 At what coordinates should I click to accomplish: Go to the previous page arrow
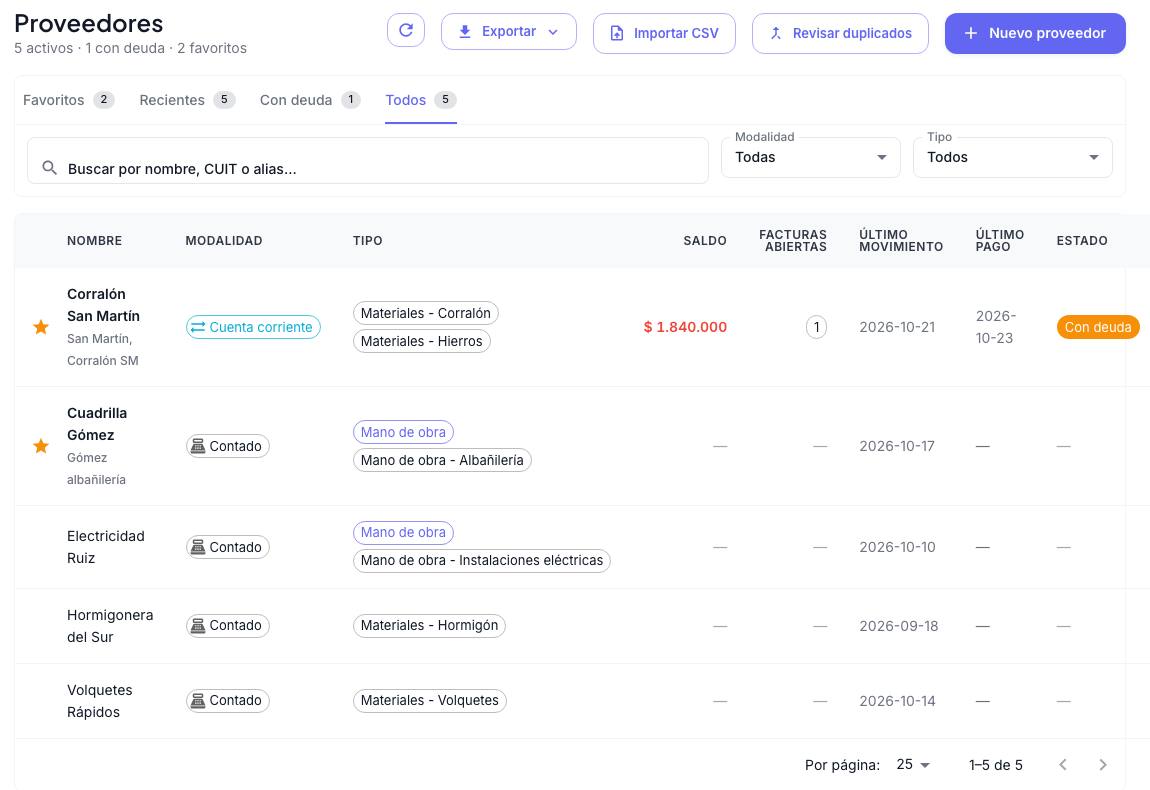point(1063,764)
